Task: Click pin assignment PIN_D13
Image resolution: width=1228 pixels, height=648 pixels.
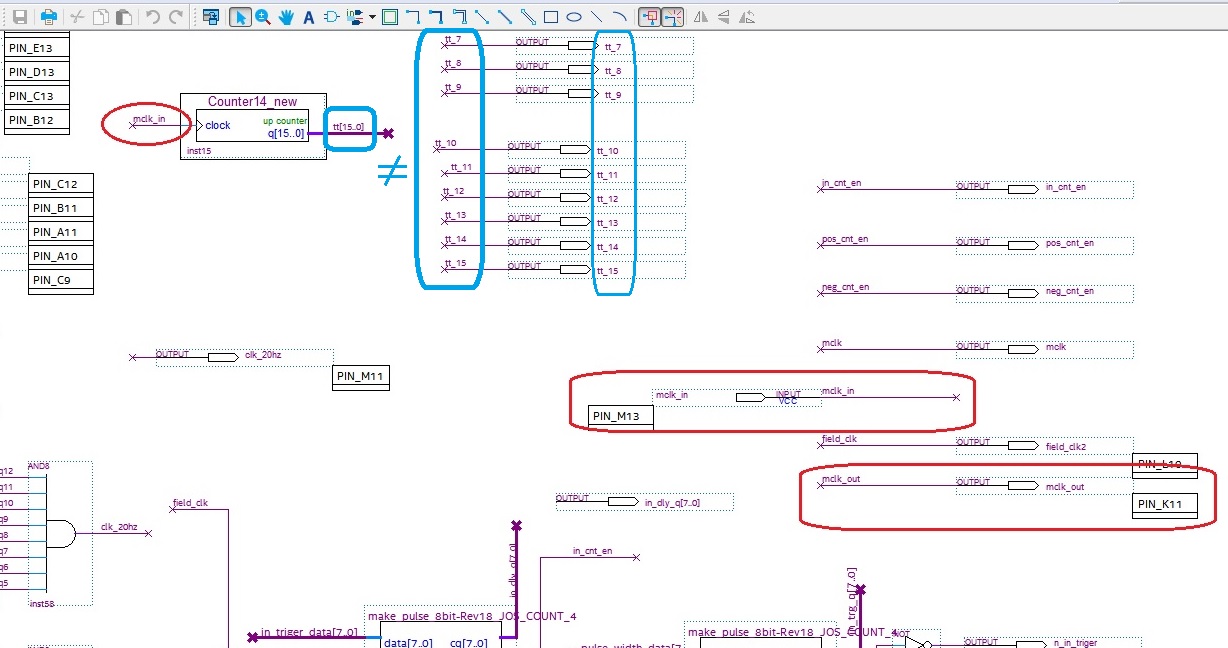Action: point(38,72)
